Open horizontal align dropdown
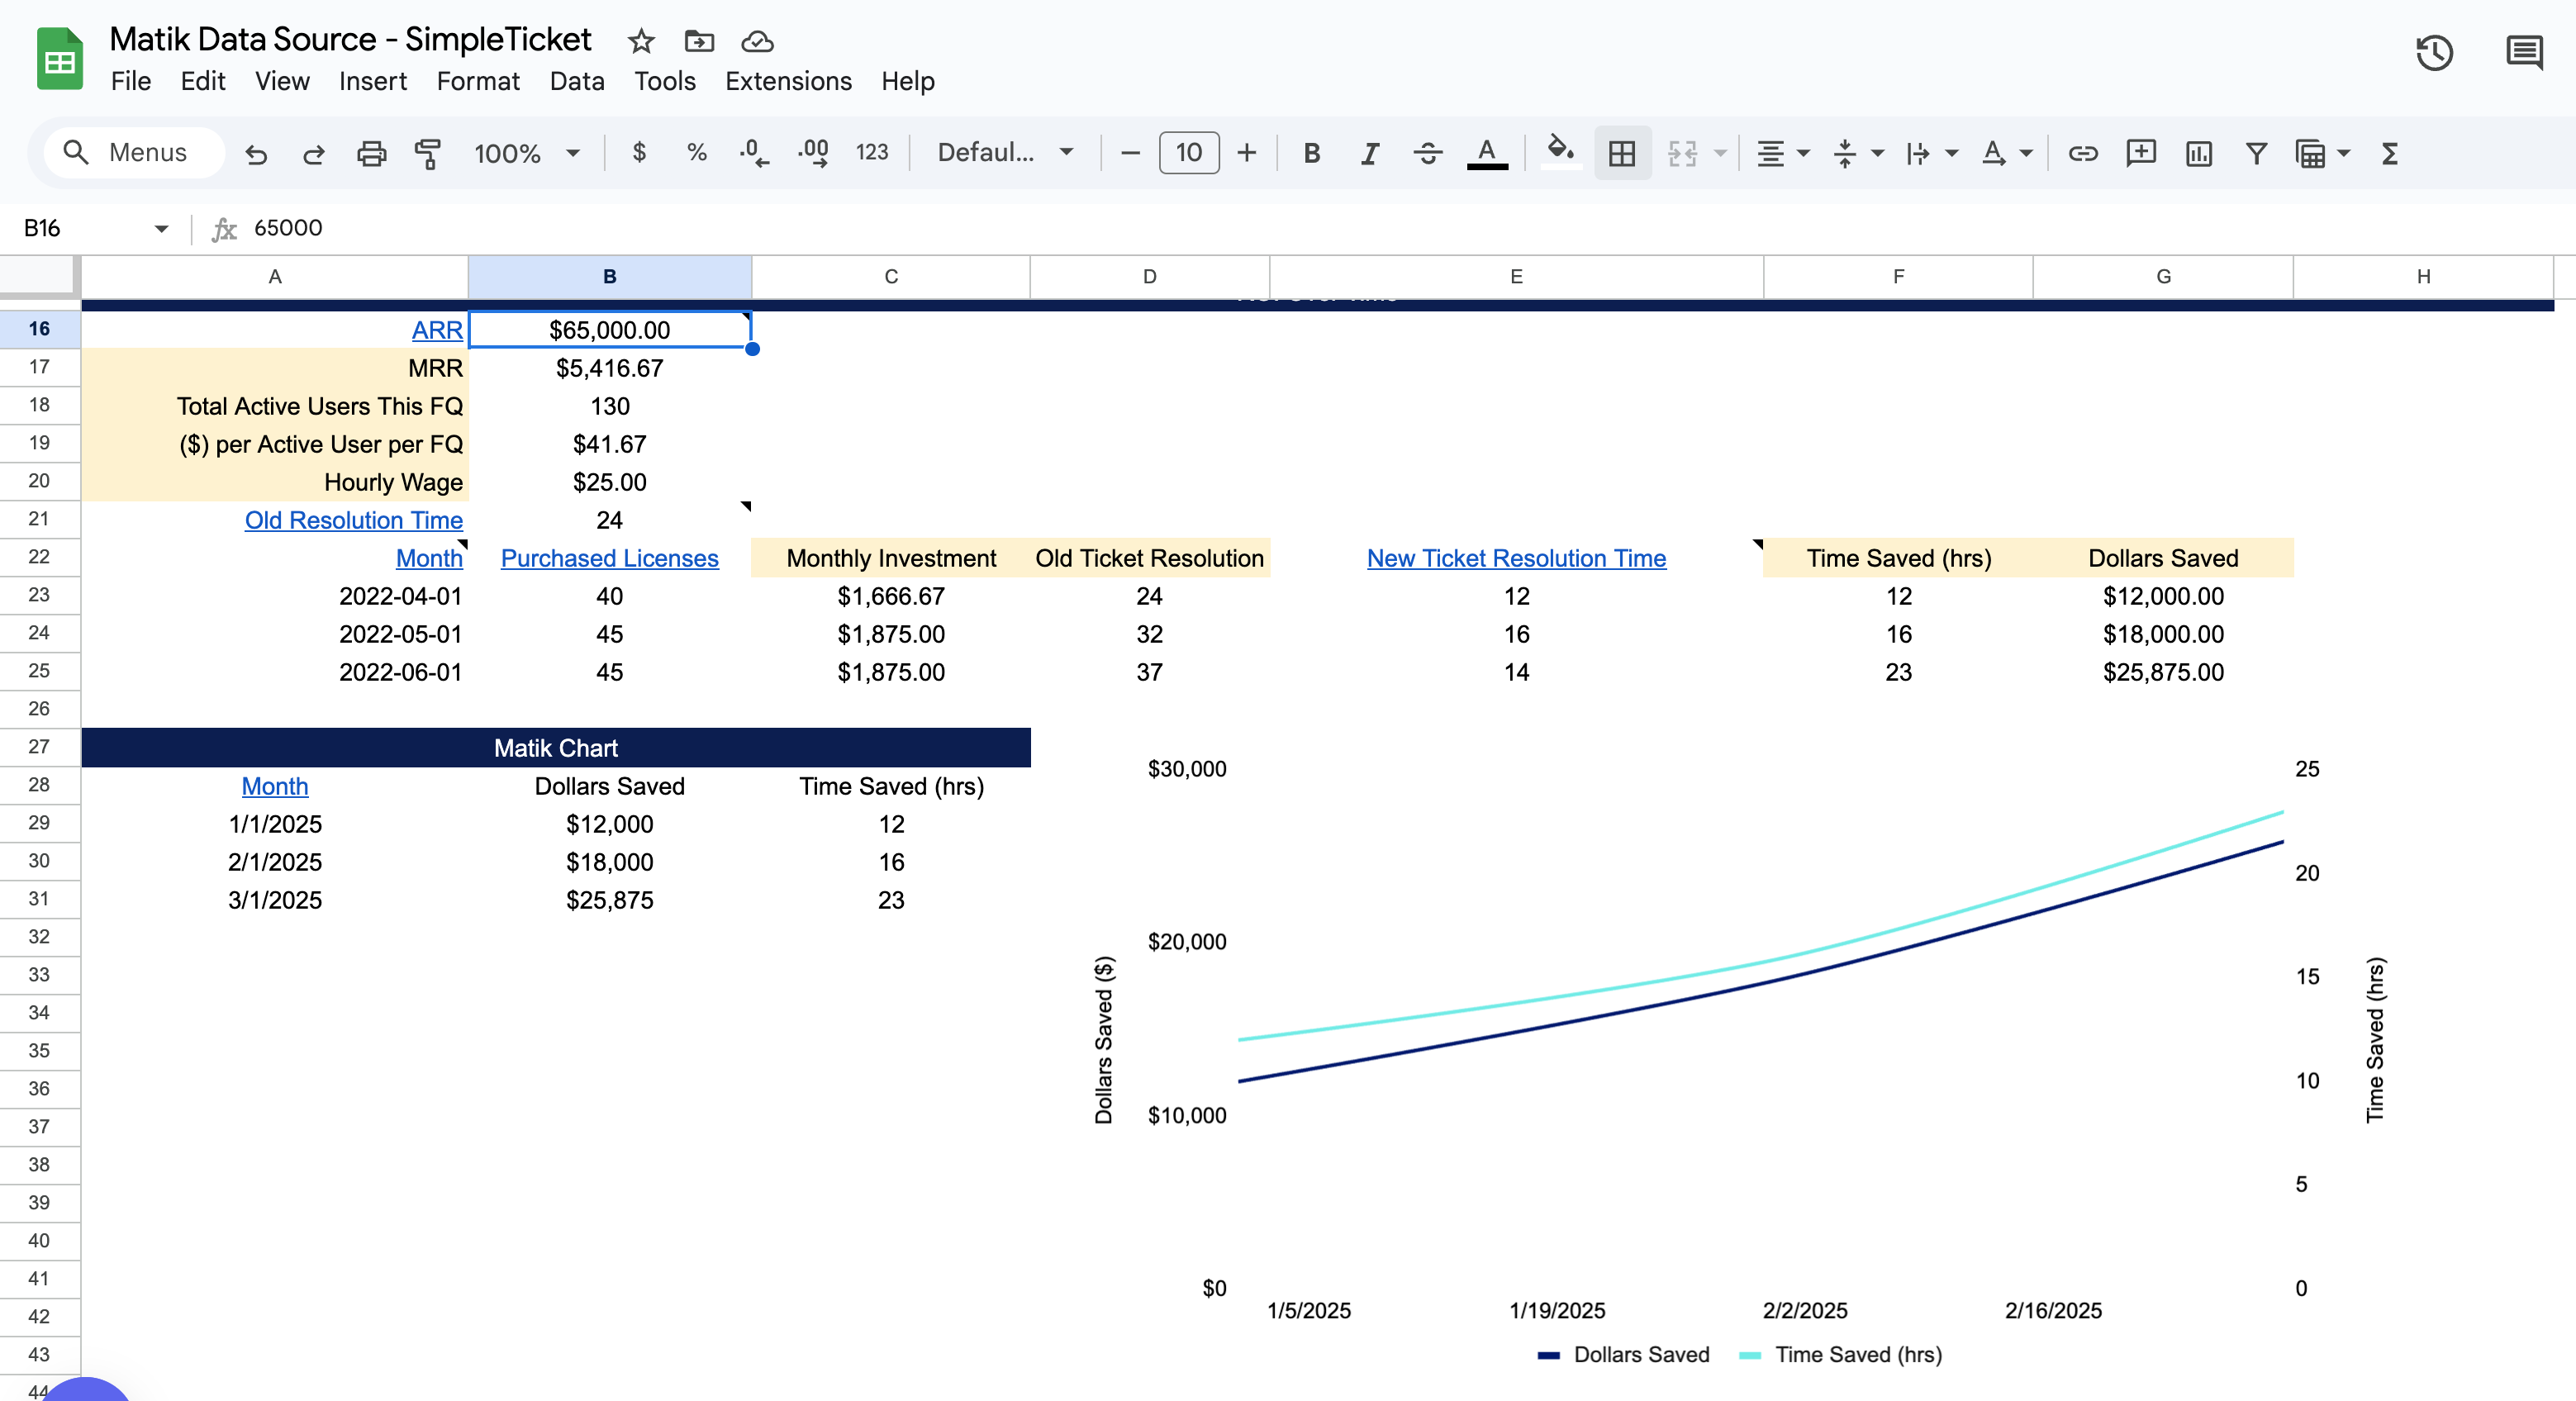Image resolution: width=2576 pixels, height=1401 pixels. tap(1783, 153)
